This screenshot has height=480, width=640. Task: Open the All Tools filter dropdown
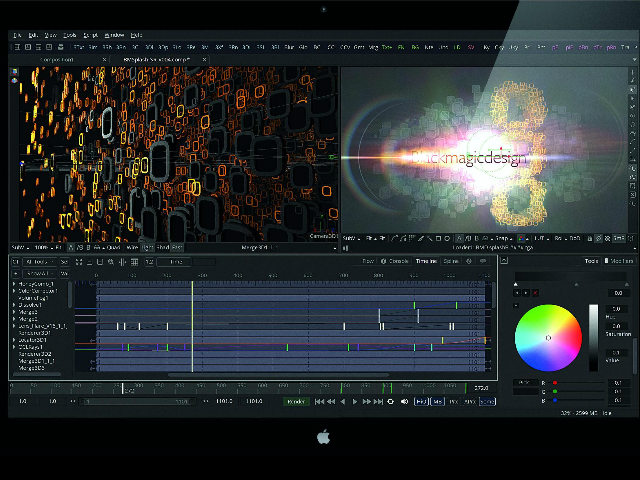point(40,262)
